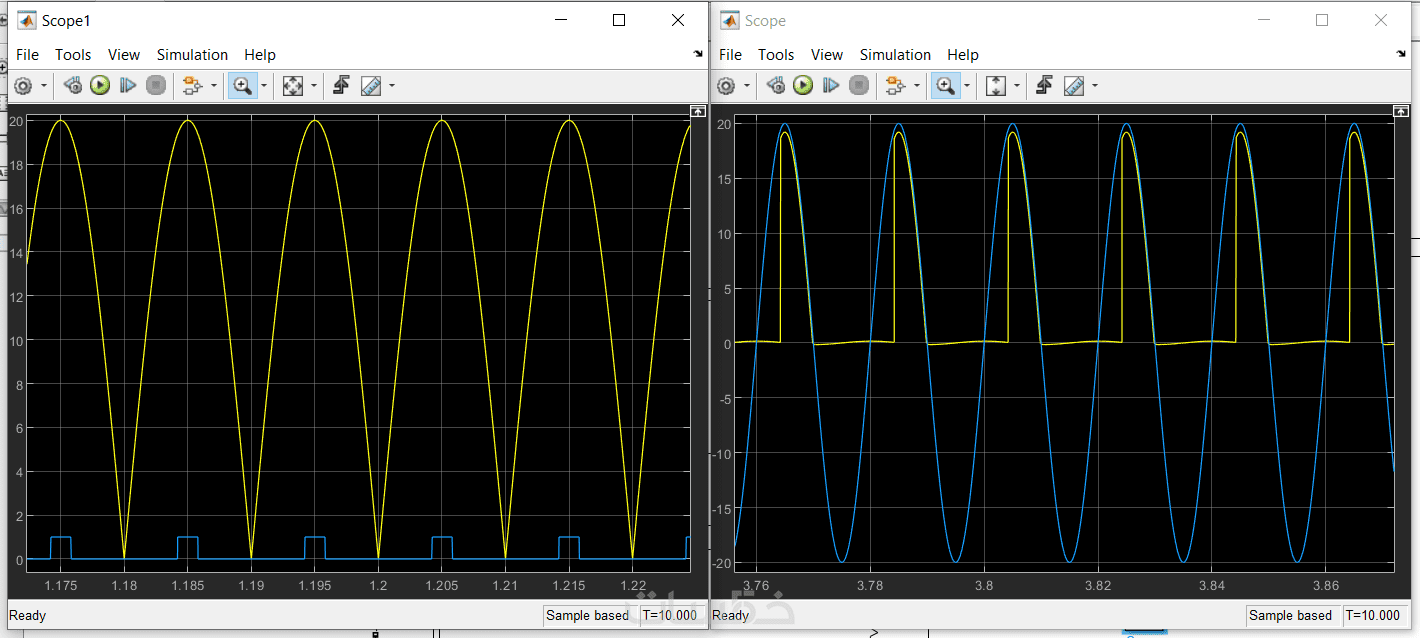Toggle maximize axes button above Scope1 plot
The image size is (1420, 638).
tap(698, 111)
